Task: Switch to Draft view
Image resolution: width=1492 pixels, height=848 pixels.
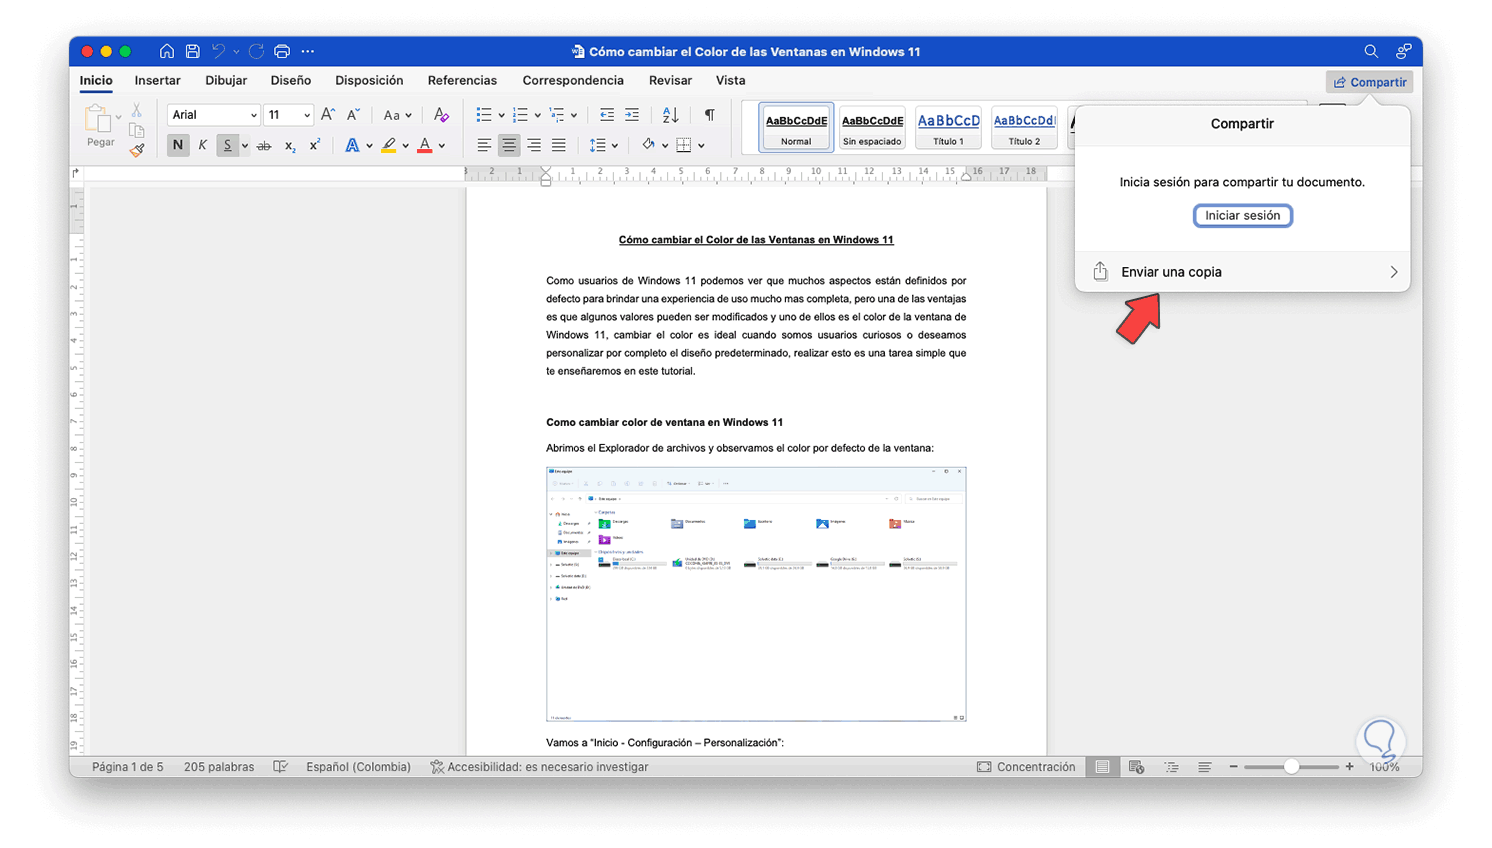Action: coord(1205,767)
